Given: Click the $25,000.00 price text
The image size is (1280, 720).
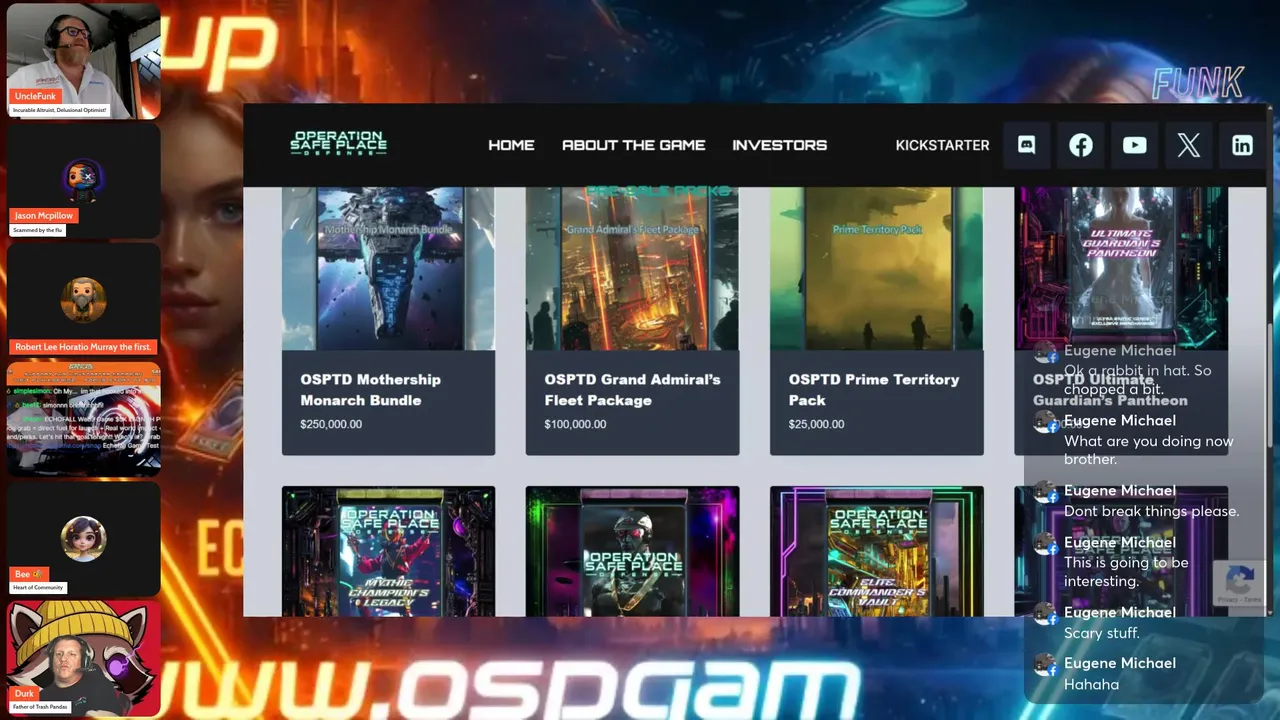Looking at the screenshot, I should (x=816, y=424).
